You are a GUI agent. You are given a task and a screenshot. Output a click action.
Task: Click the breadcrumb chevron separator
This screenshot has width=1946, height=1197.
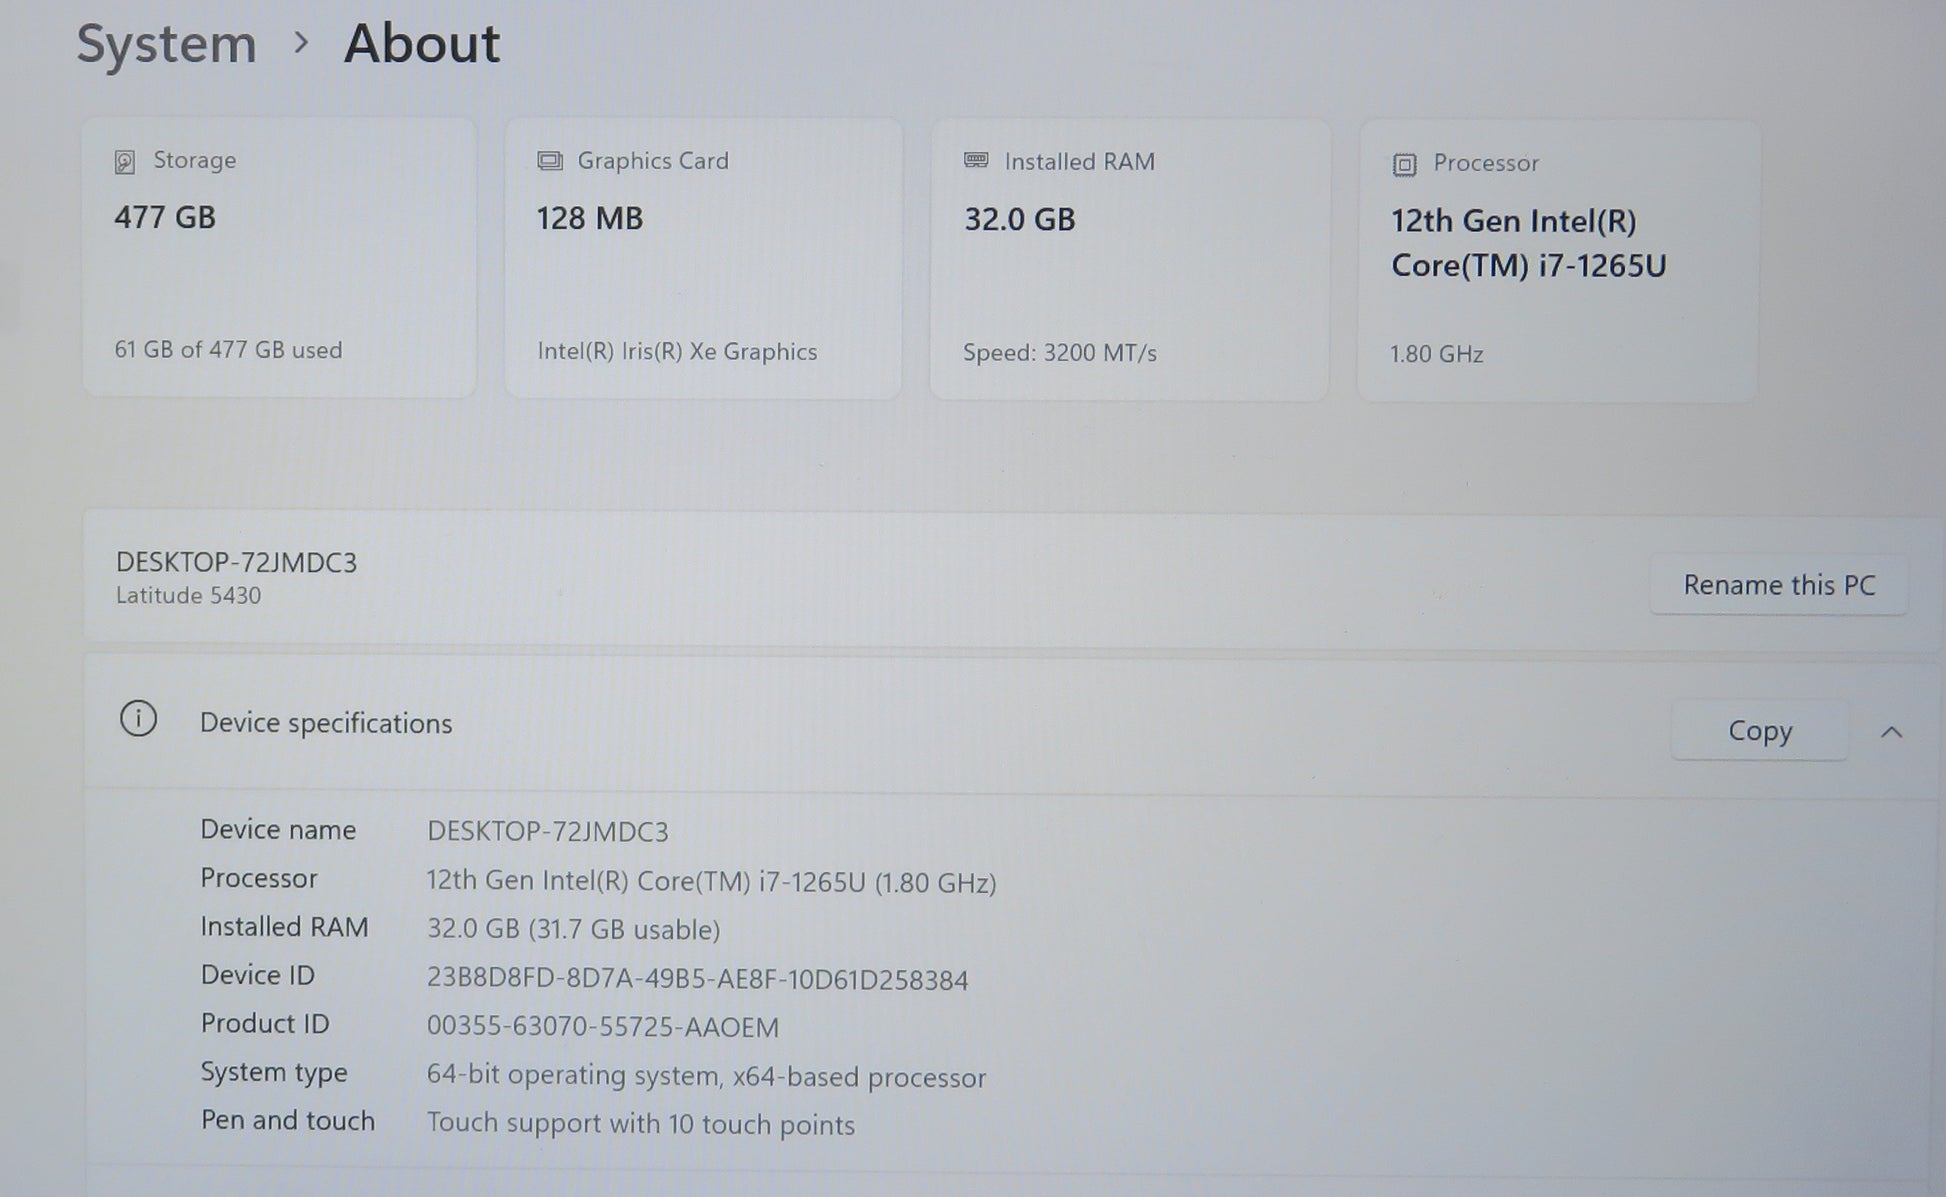point(300,43)
